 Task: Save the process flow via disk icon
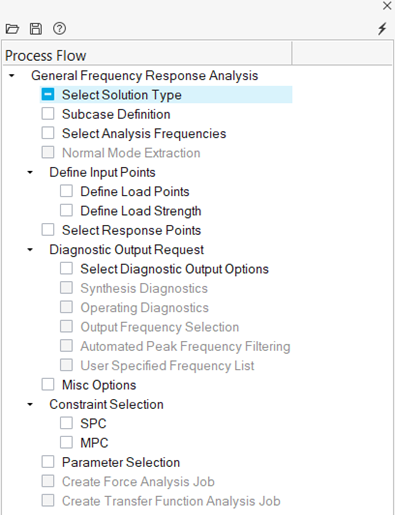(x=36, y=29)
